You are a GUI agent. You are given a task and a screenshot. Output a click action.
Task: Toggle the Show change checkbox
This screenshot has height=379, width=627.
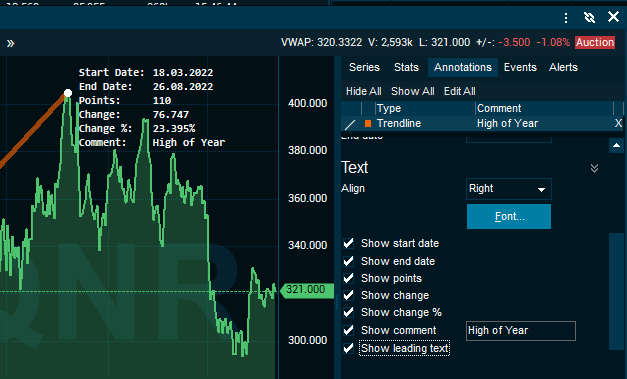coord(348,295)
